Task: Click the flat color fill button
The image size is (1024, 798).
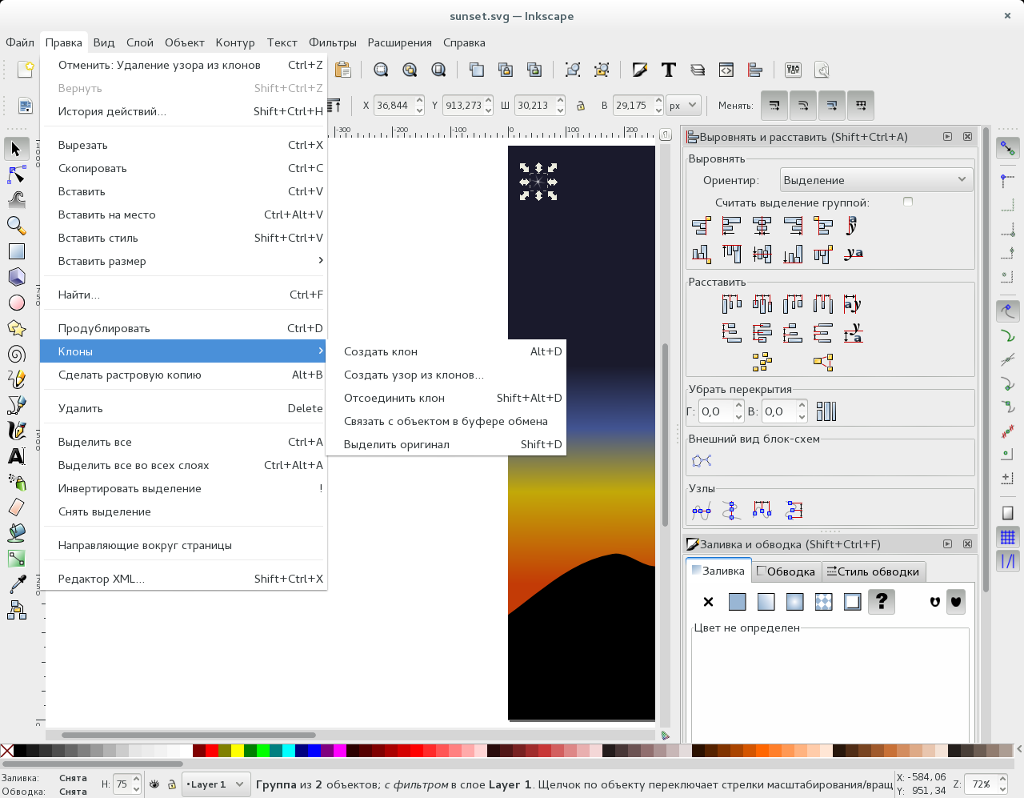Action: (x=737, y=601)
